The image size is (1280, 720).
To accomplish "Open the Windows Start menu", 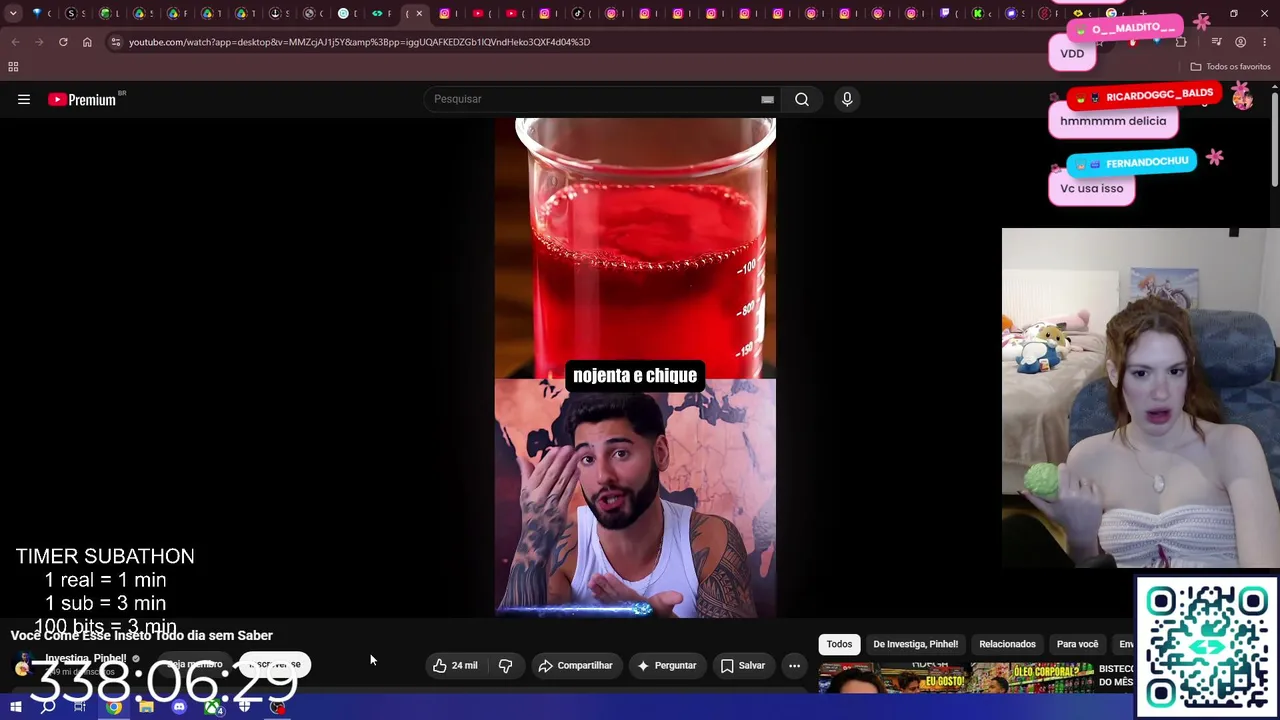I will point(15,707).
